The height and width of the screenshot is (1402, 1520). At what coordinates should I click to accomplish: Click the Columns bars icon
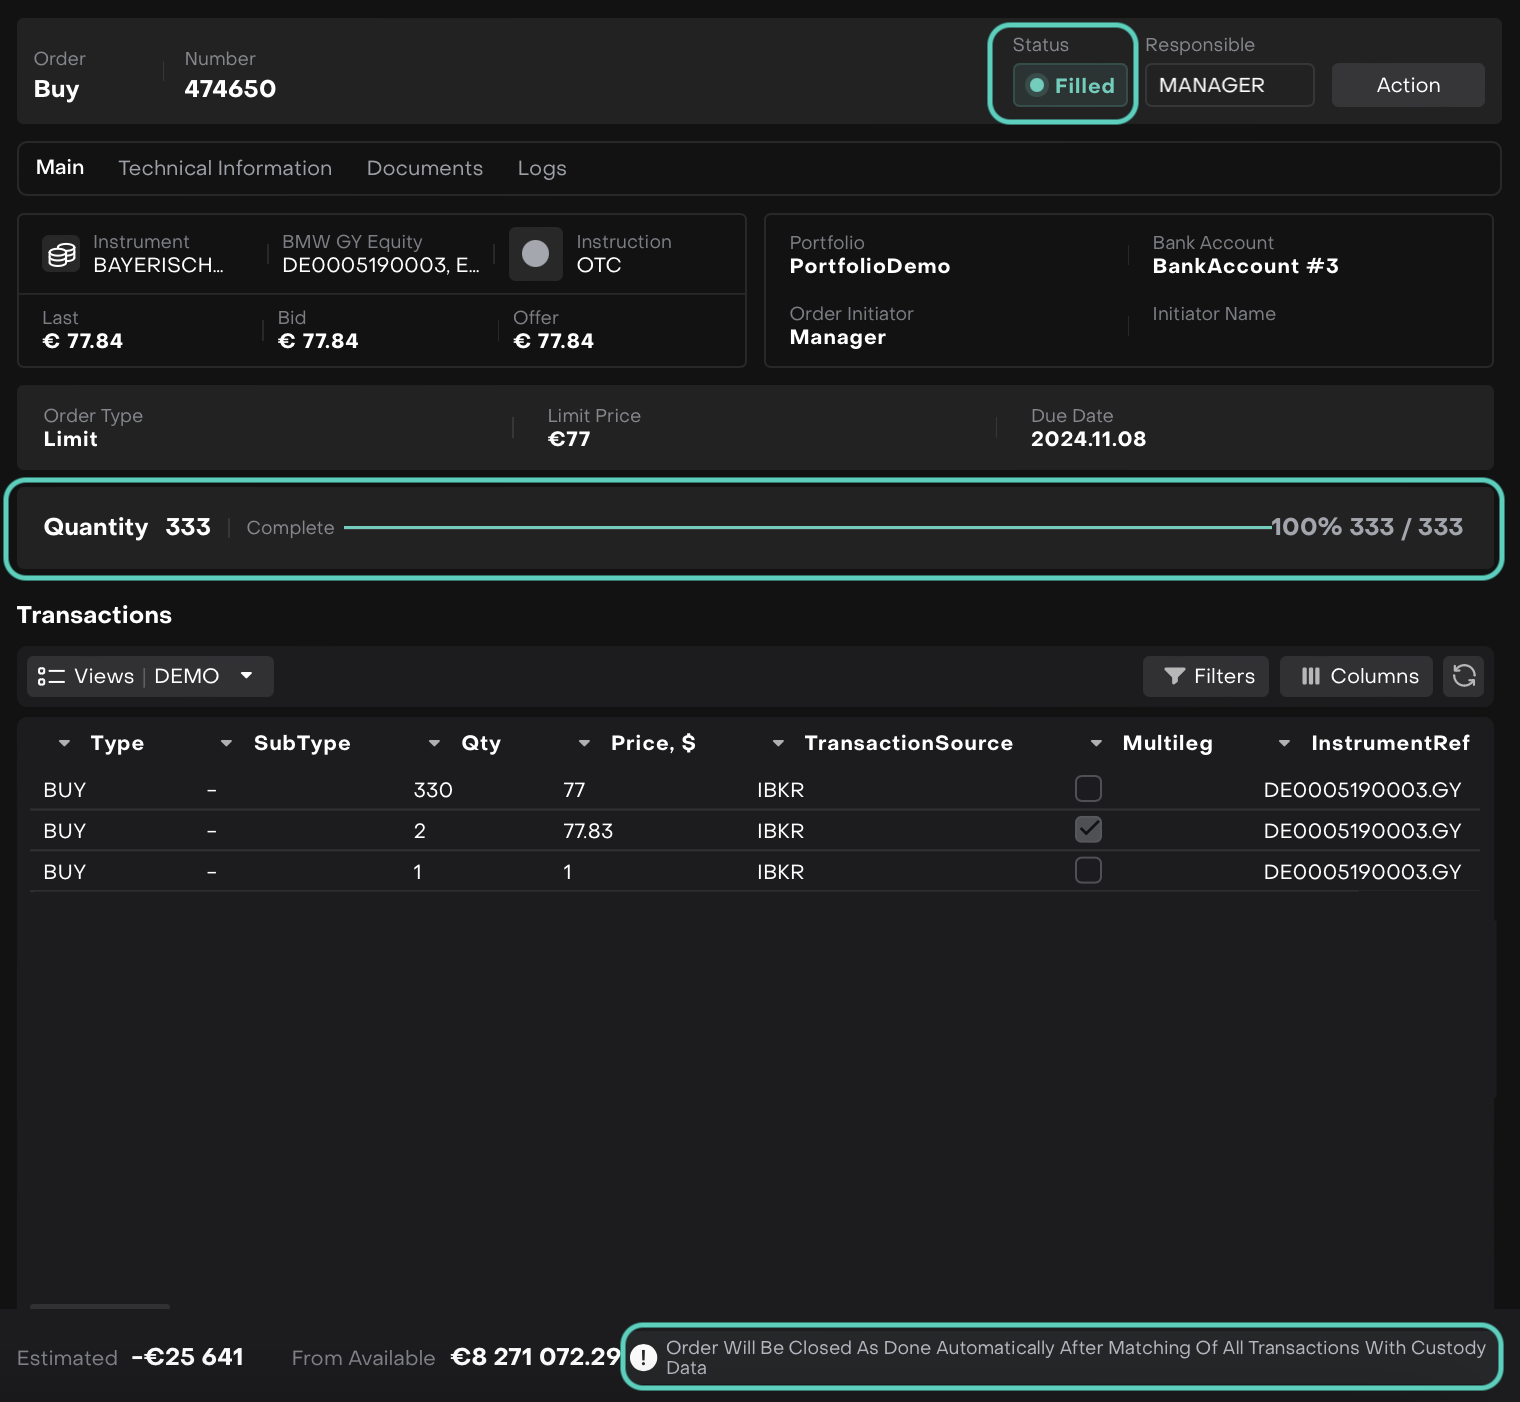1310,676
